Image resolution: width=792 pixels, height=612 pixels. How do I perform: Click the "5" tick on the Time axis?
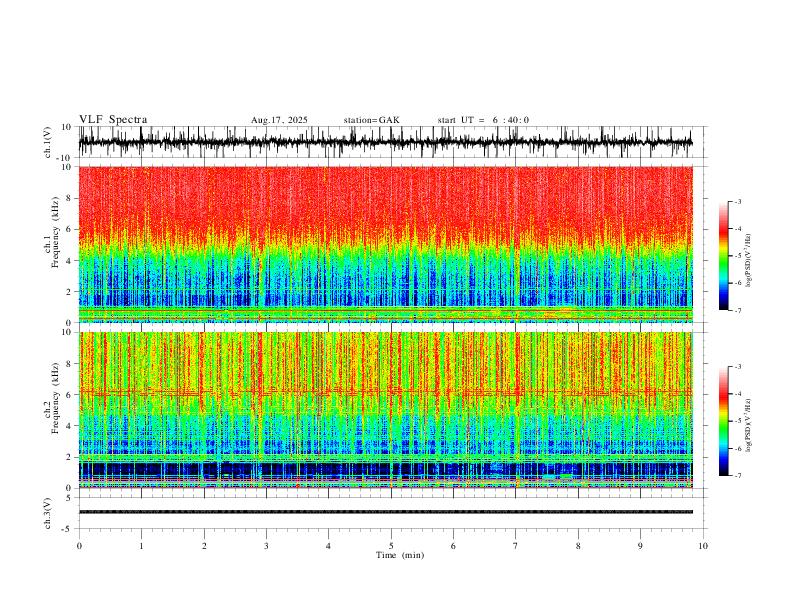click(391, 546)
